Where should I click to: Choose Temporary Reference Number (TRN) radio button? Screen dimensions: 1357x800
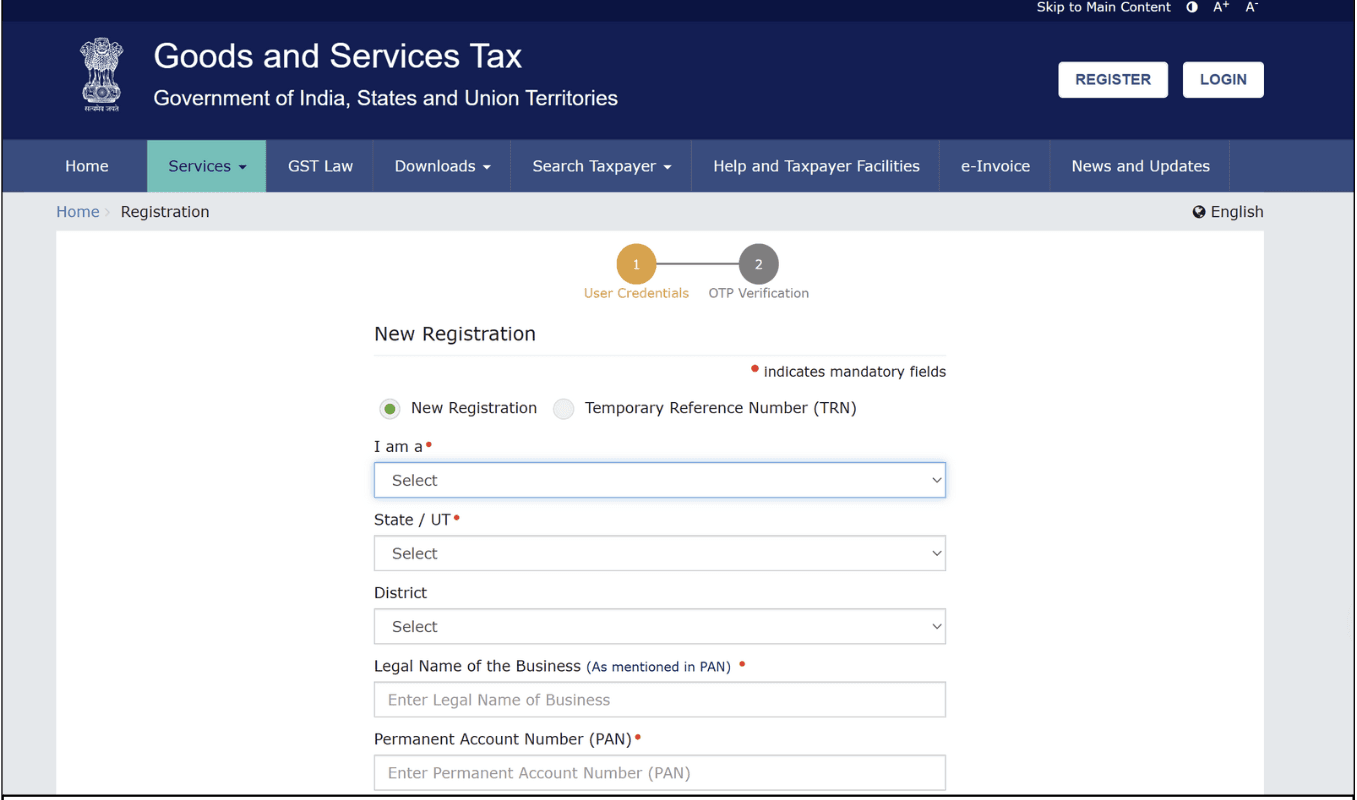coord(564,408)
